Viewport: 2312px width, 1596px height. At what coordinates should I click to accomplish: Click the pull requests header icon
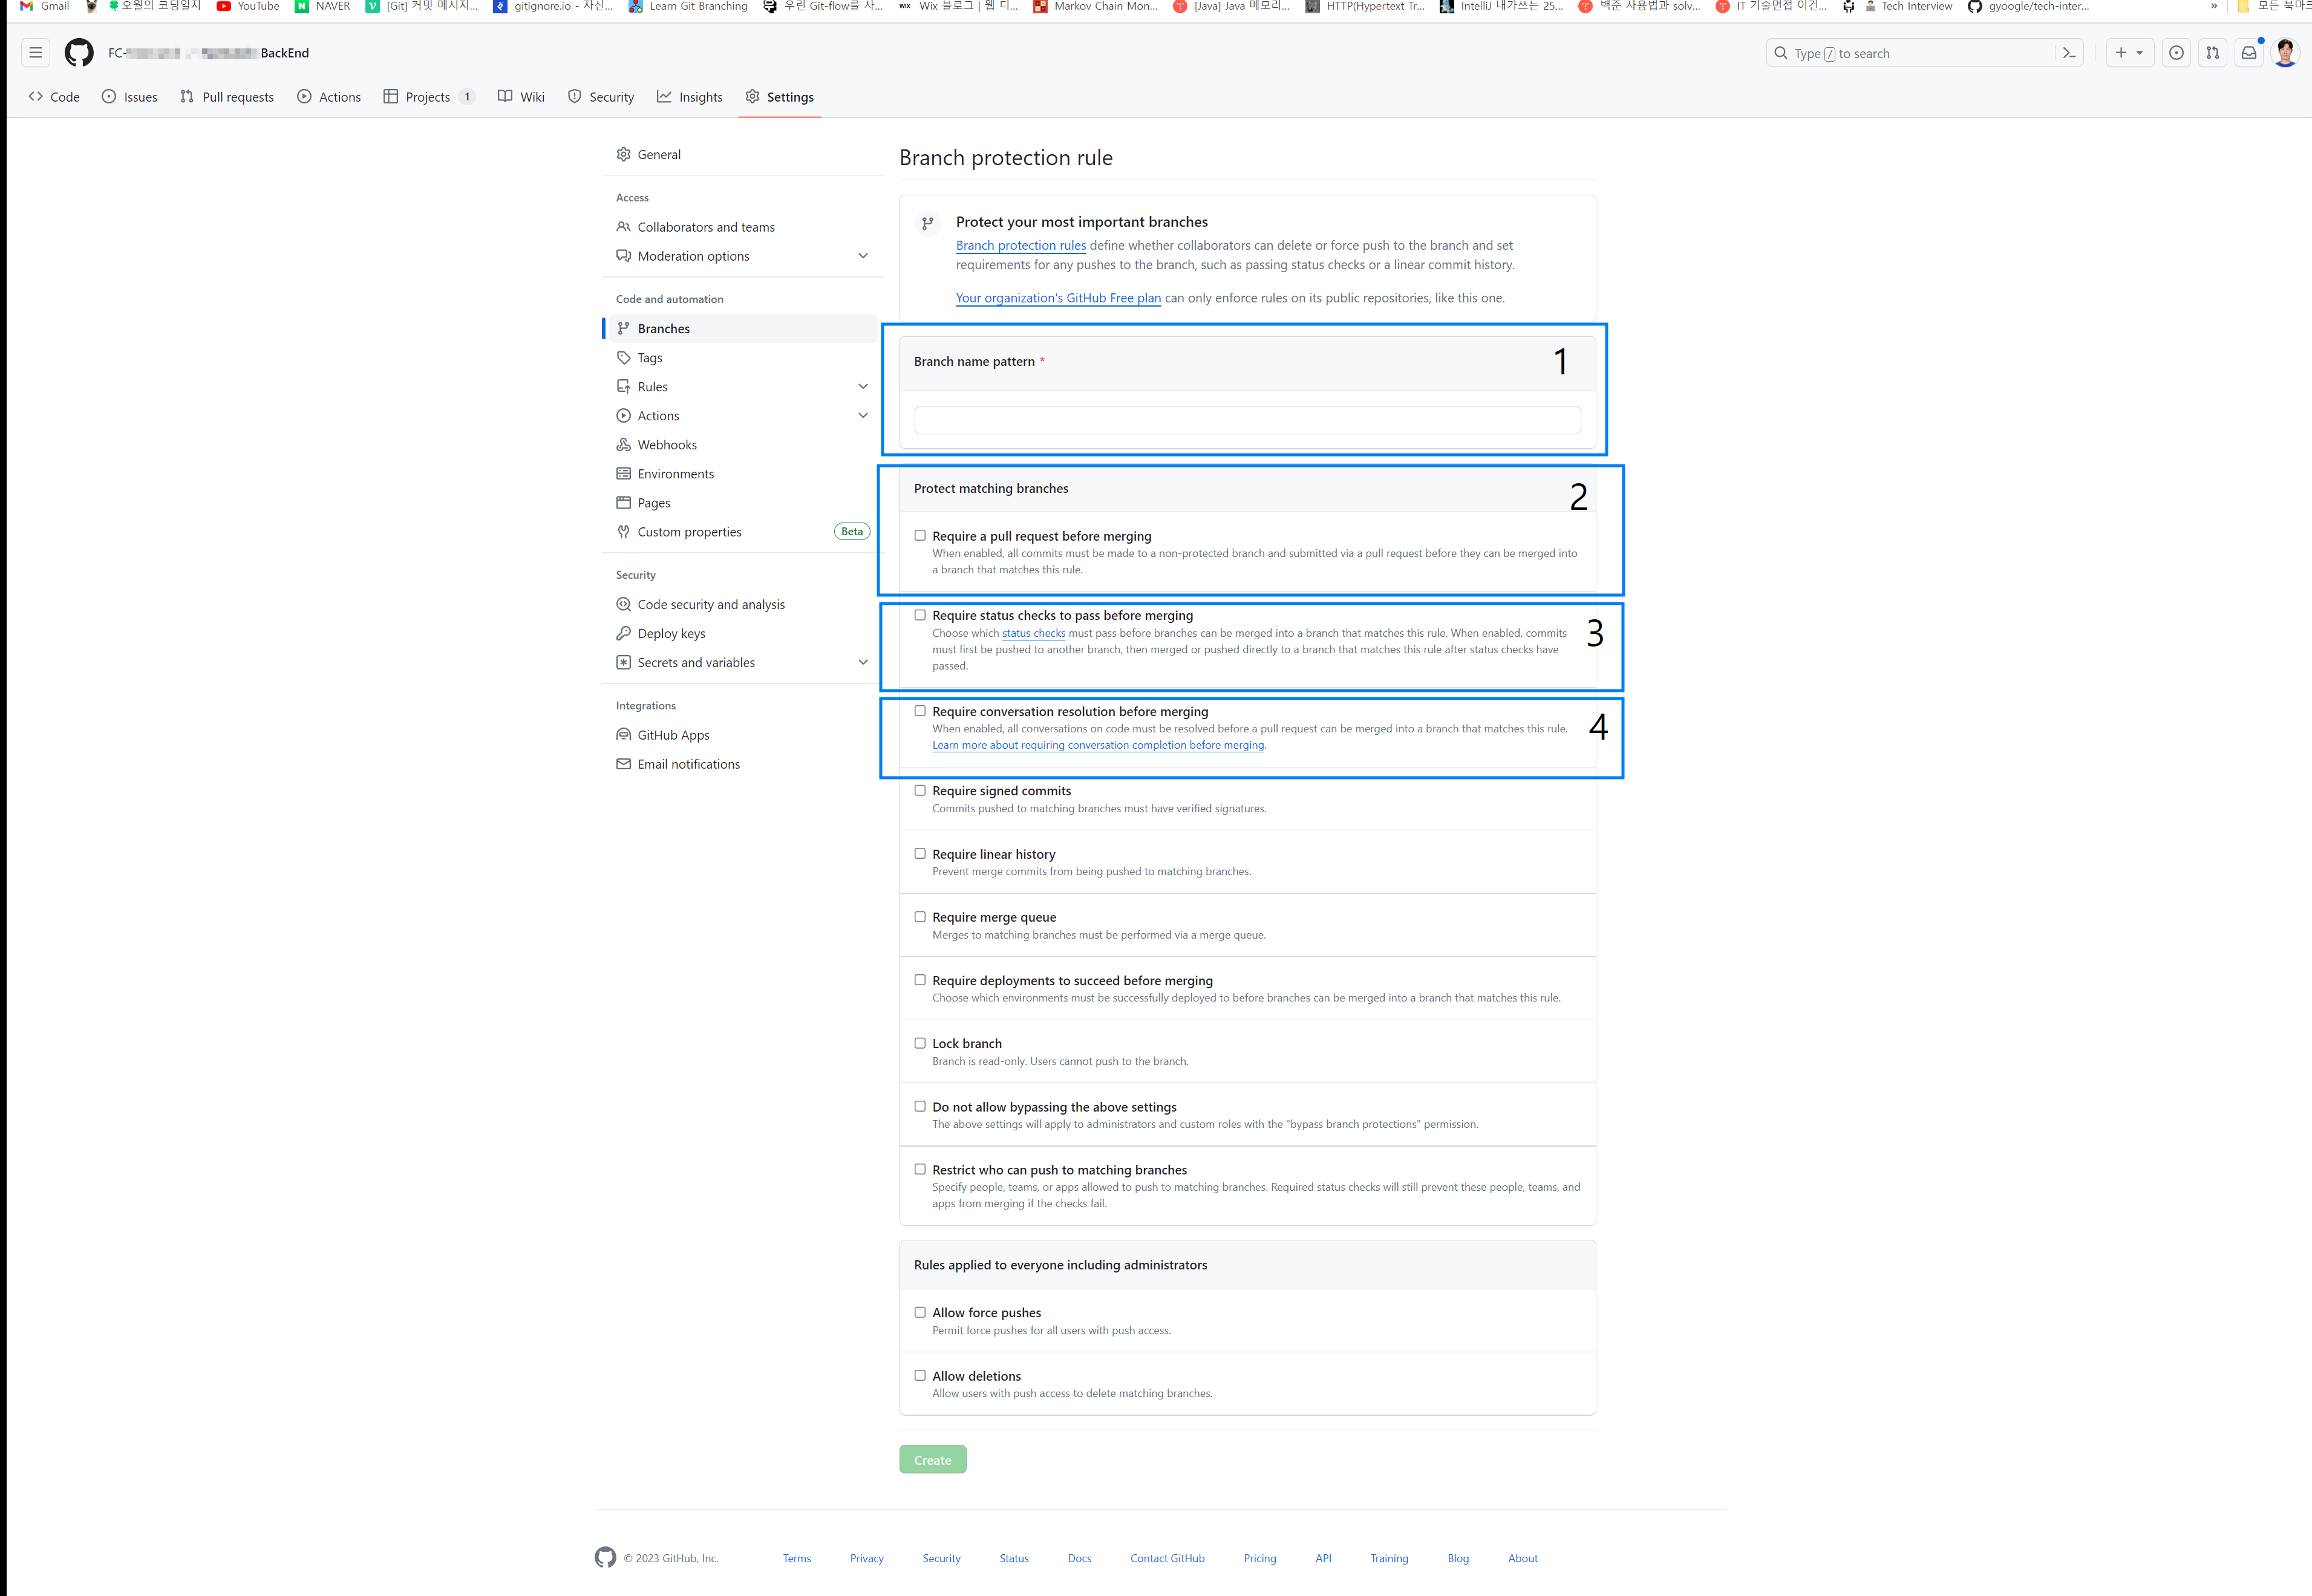[2212, 53]
